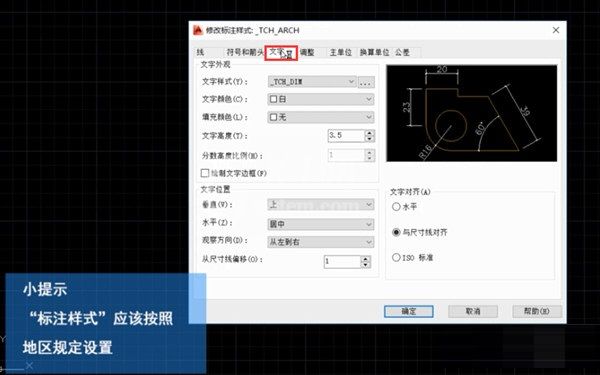The image size is (600, 375).
Task: Click the AutoCAD logo in the title bar
Action: tap(197, 30)
